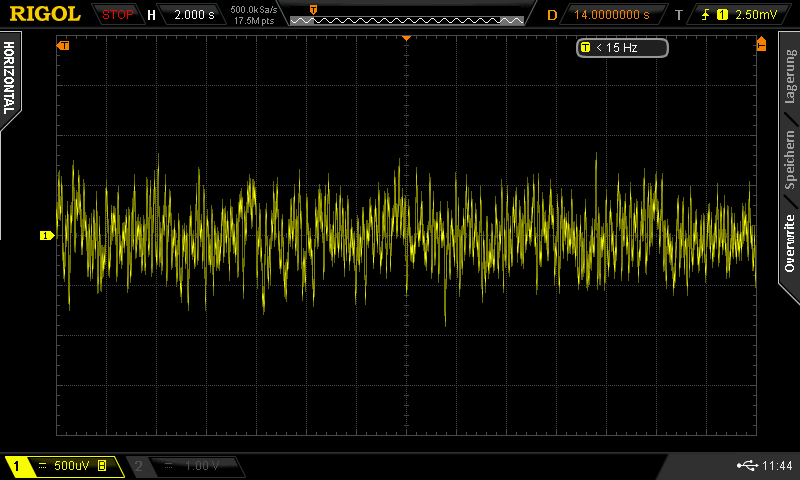Viewport: 800px width, 480px height.
Task: Click the 1.00 V channel 2 scale
Action: click(202, 466)
